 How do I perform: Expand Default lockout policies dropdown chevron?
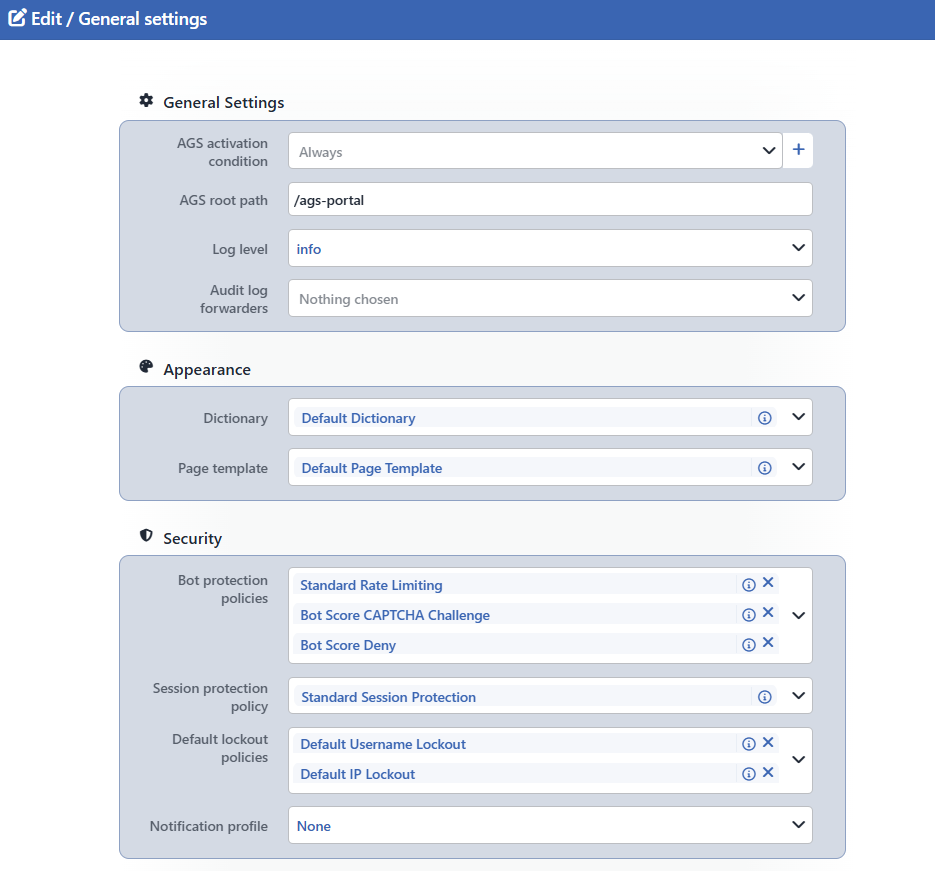[798, 760]
